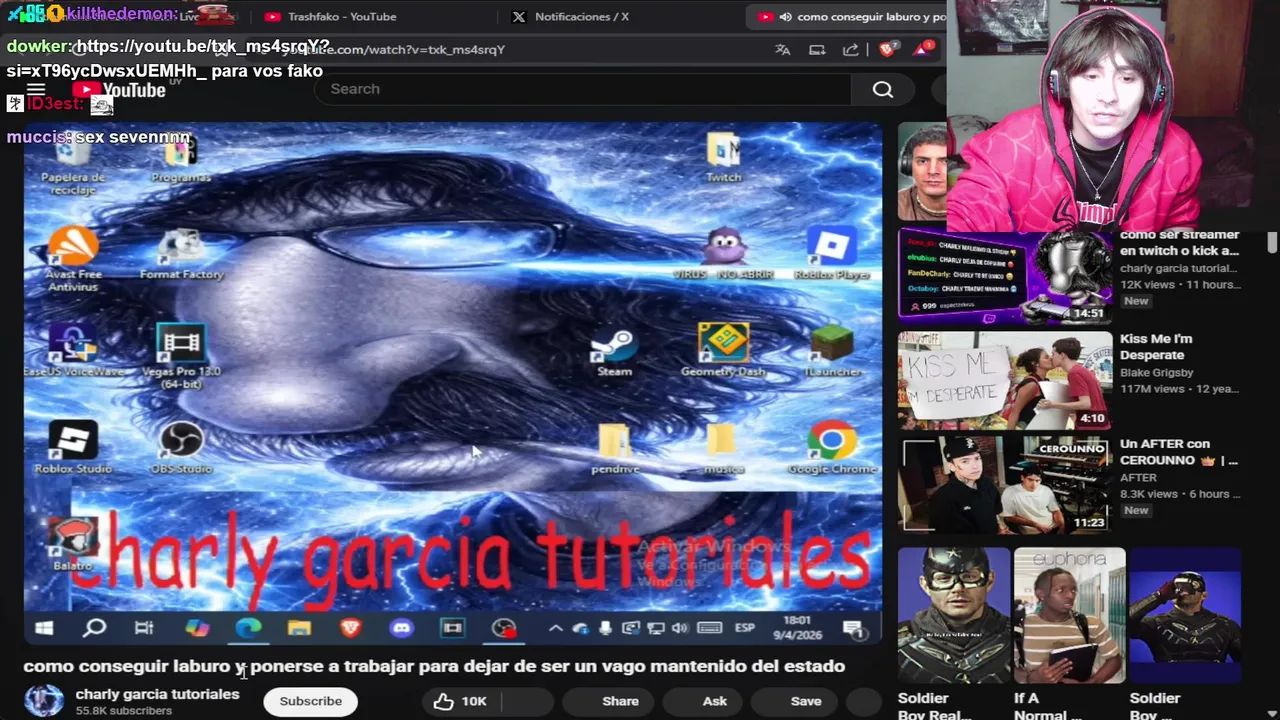The image size is (1280, 720).
Task: Click the Subscribe button
Action: (x=310, y=701)
